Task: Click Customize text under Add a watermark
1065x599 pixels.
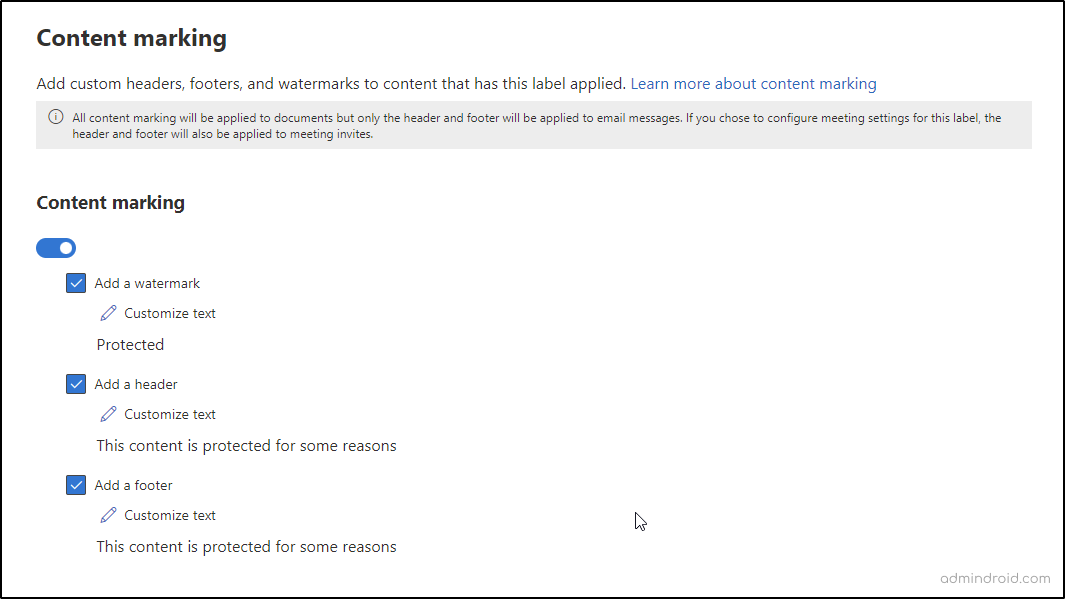Action: pyautogui.click(x=170, y=313)
